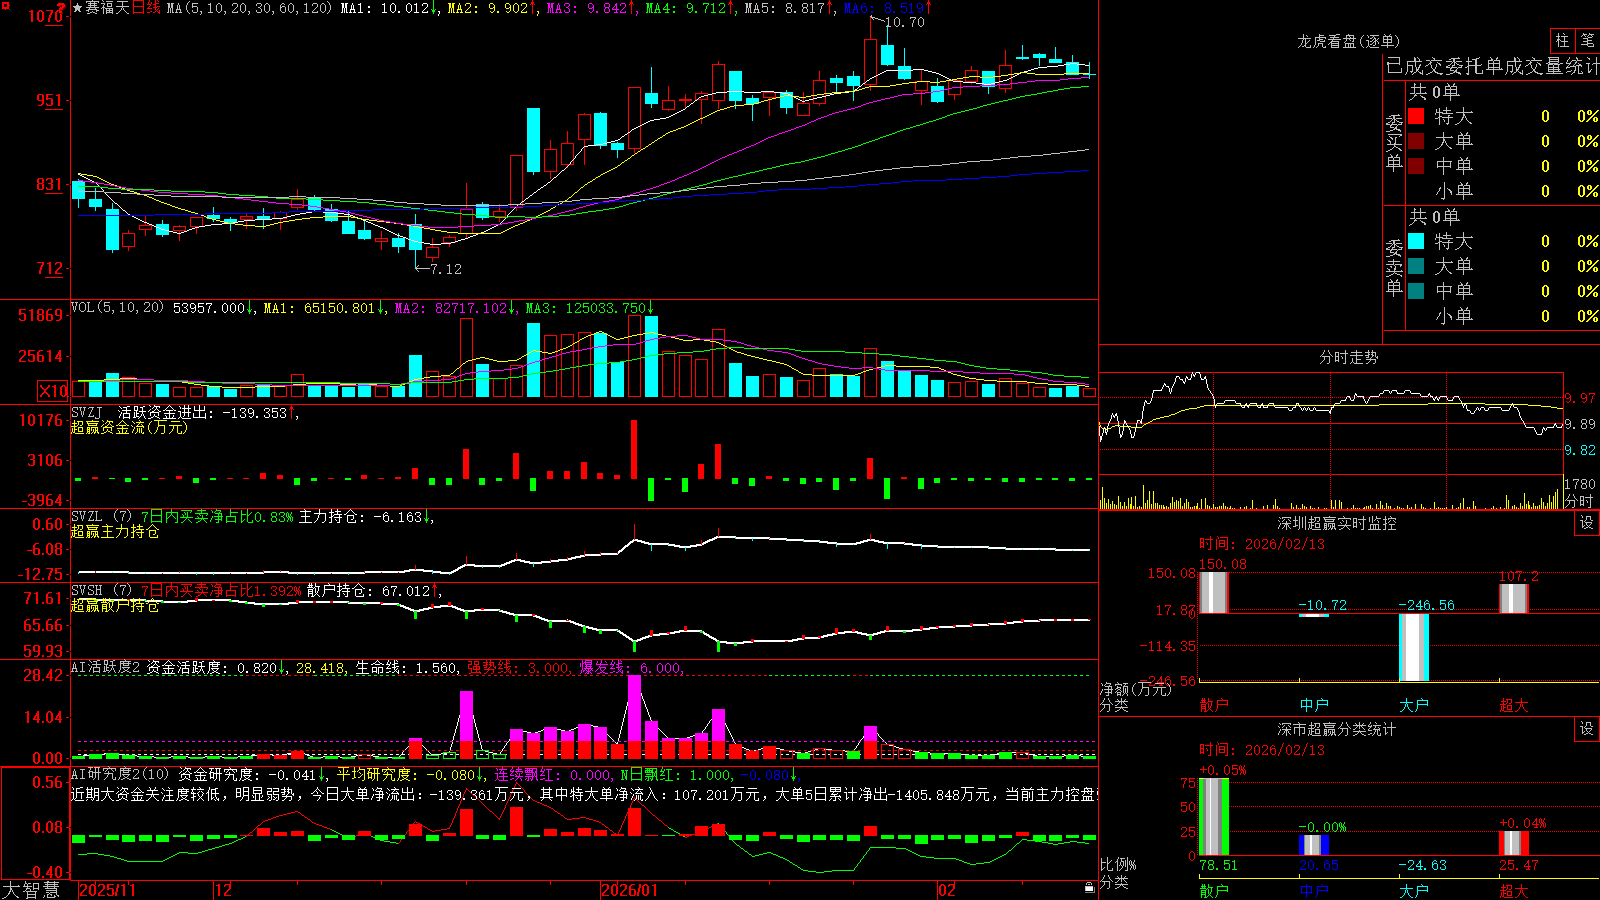
Task: Jump to the 02 month timeline marker
Action: (x=947, y=890)
